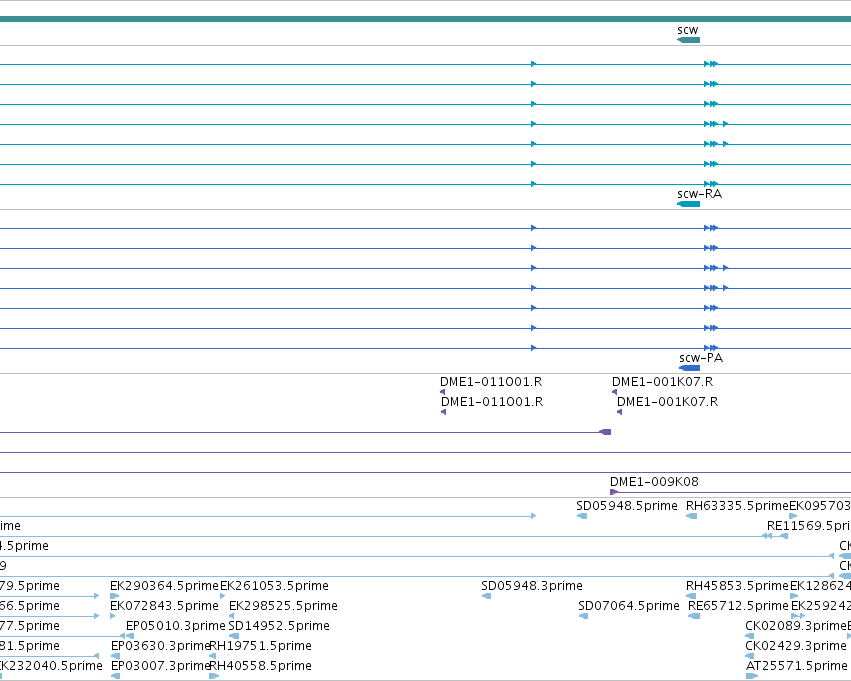Select the EP03007.3prime EST label

pyautogui.click(x=161, y=666)
